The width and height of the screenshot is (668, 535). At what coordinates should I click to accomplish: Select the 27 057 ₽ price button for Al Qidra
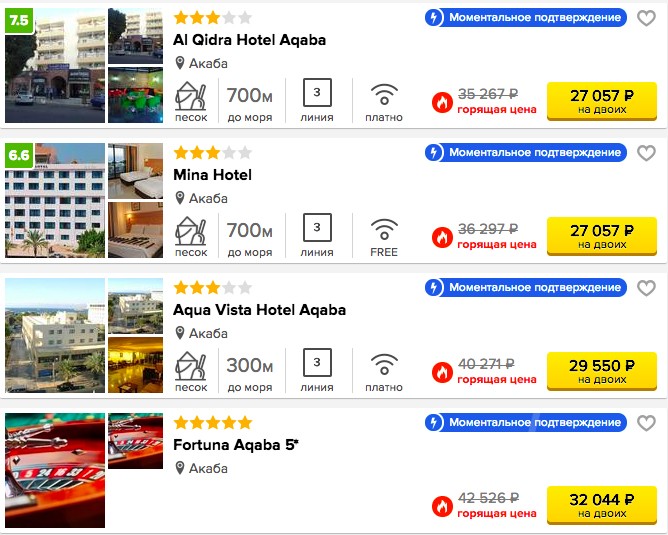click(x=602, y=101)
